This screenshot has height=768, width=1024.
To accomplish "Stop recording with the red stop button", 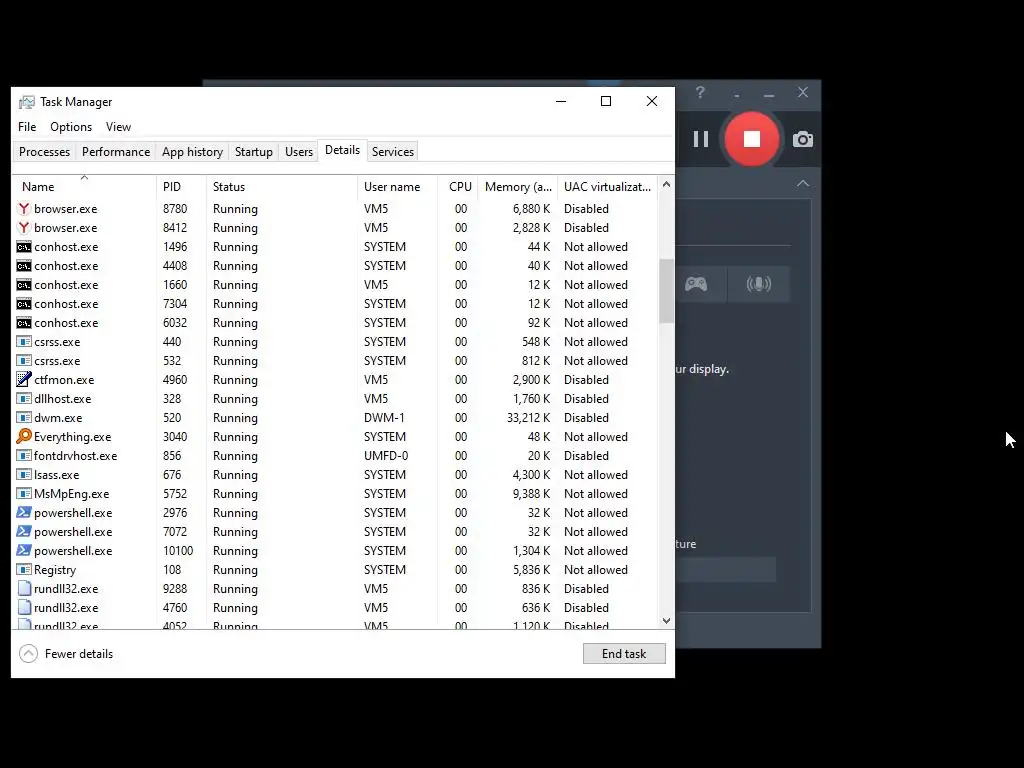I will click(752, 139).
